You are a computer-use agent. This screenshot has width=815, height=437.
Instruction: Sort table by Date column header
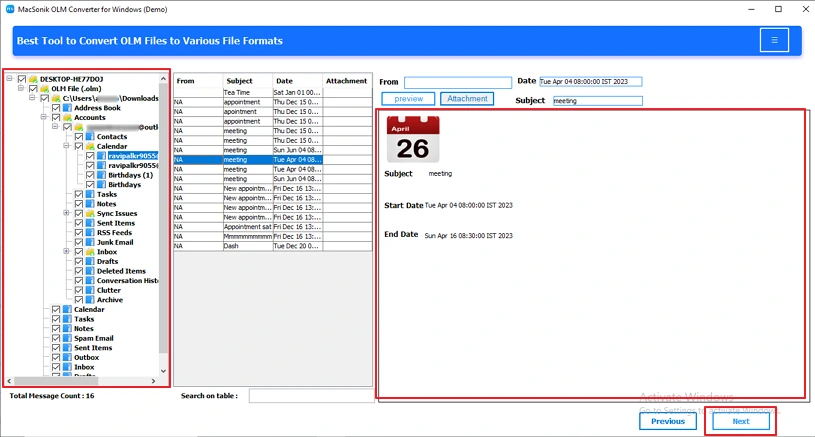298,81
